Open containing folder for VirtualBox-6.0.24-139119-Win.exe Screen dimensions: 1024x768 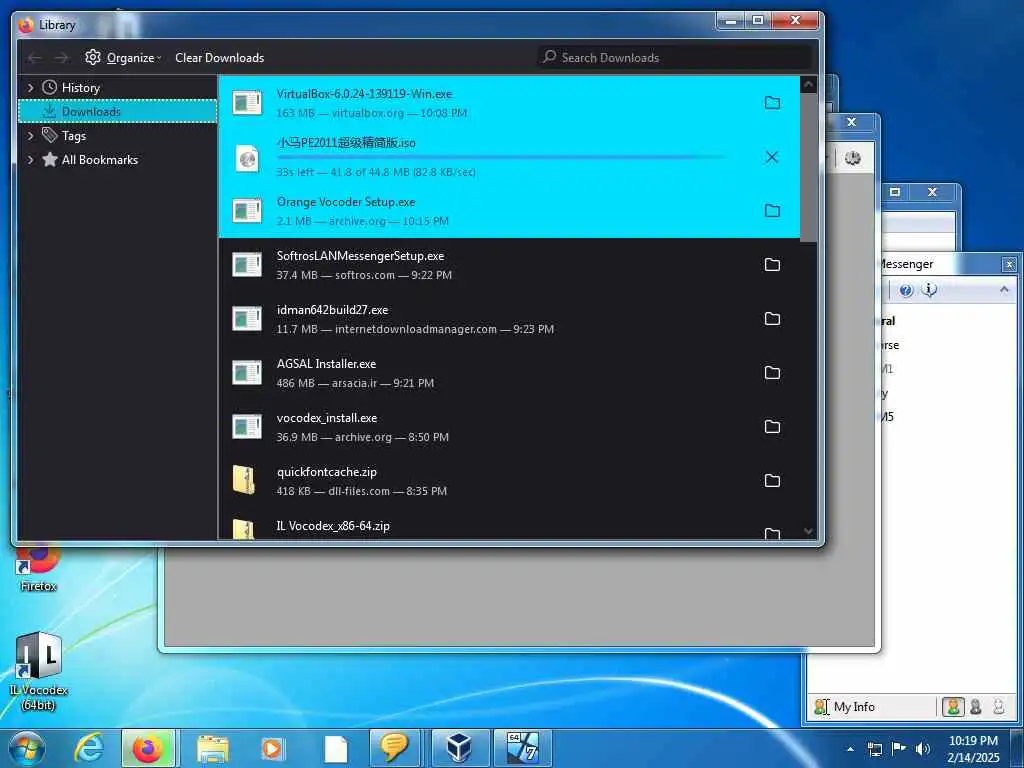tap(772, 103)
